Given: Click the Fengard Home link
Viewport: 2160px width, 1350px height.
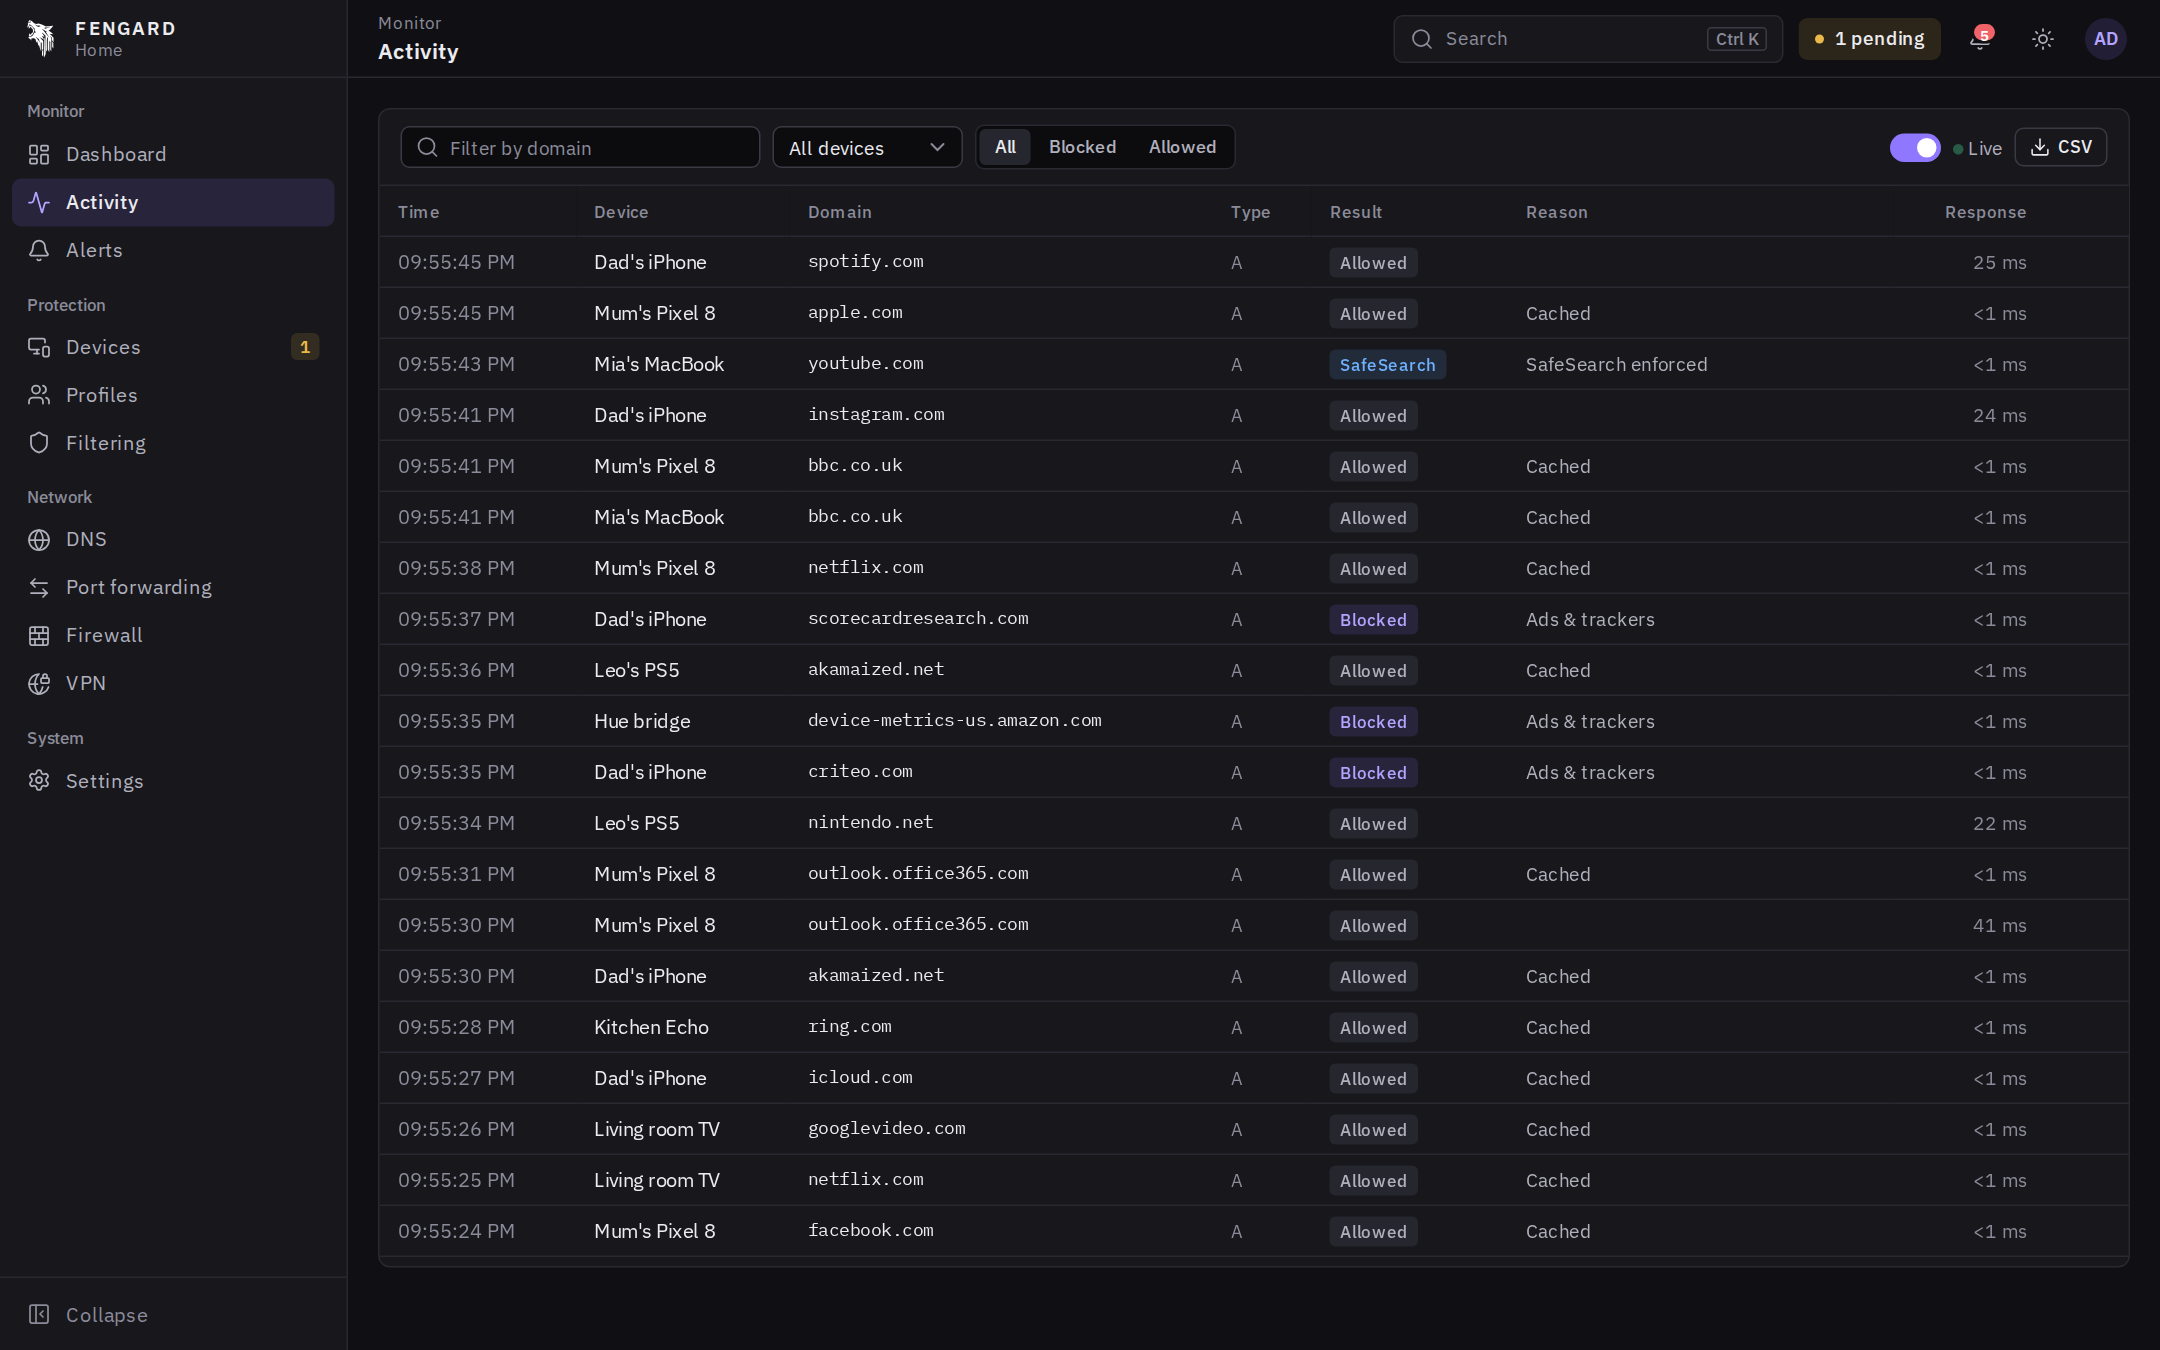Looking at the screenshot, I should pos(100,38).
